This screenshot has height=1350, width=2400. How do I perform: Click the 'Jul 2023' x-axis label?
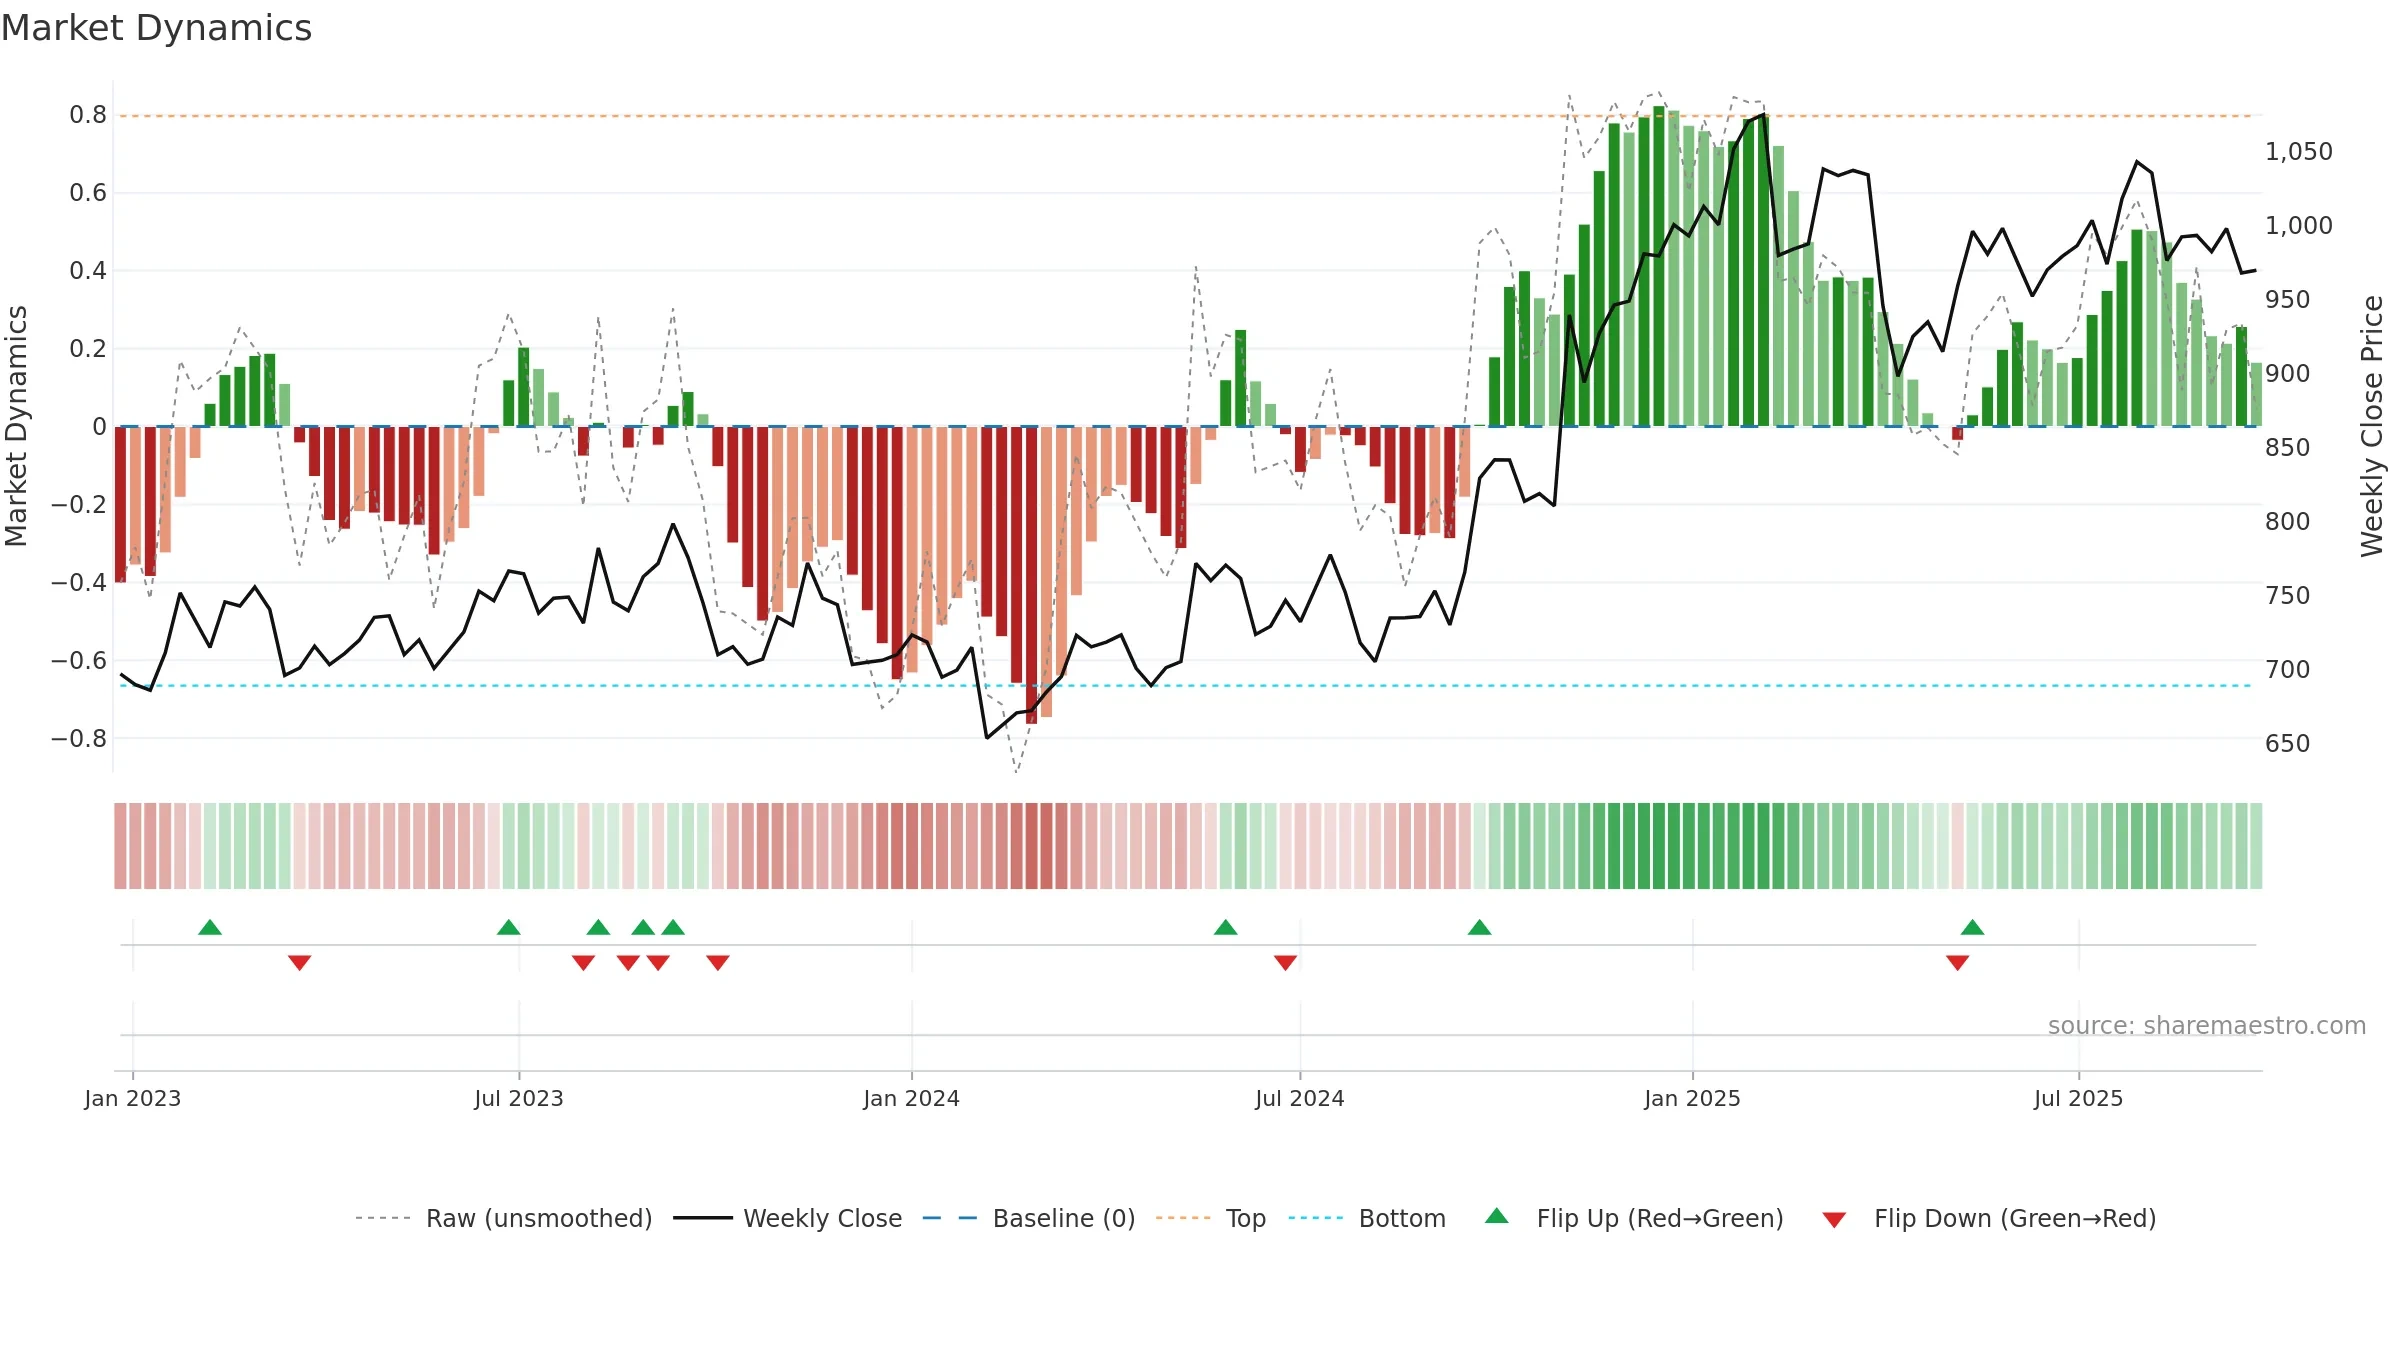coord(519,1098)
